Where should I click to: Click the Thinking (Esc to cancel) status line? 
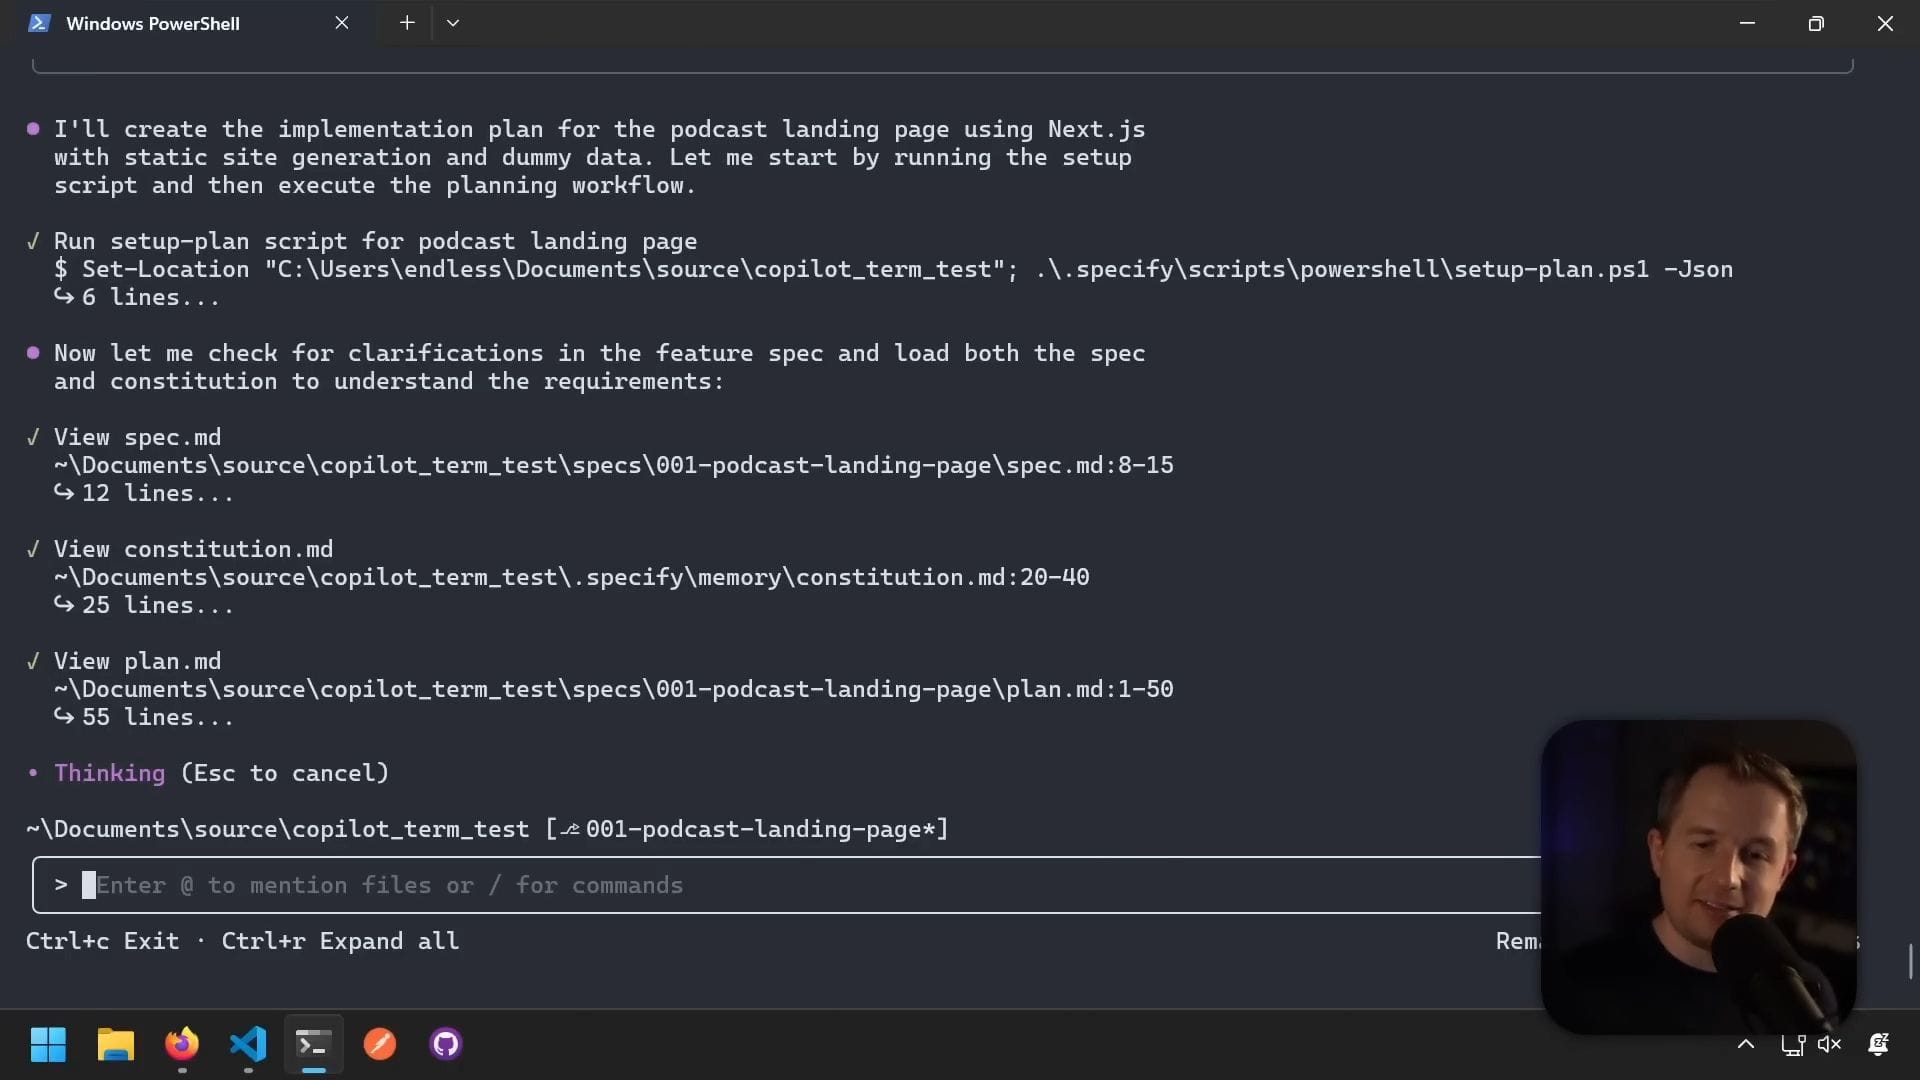(220, 773)
